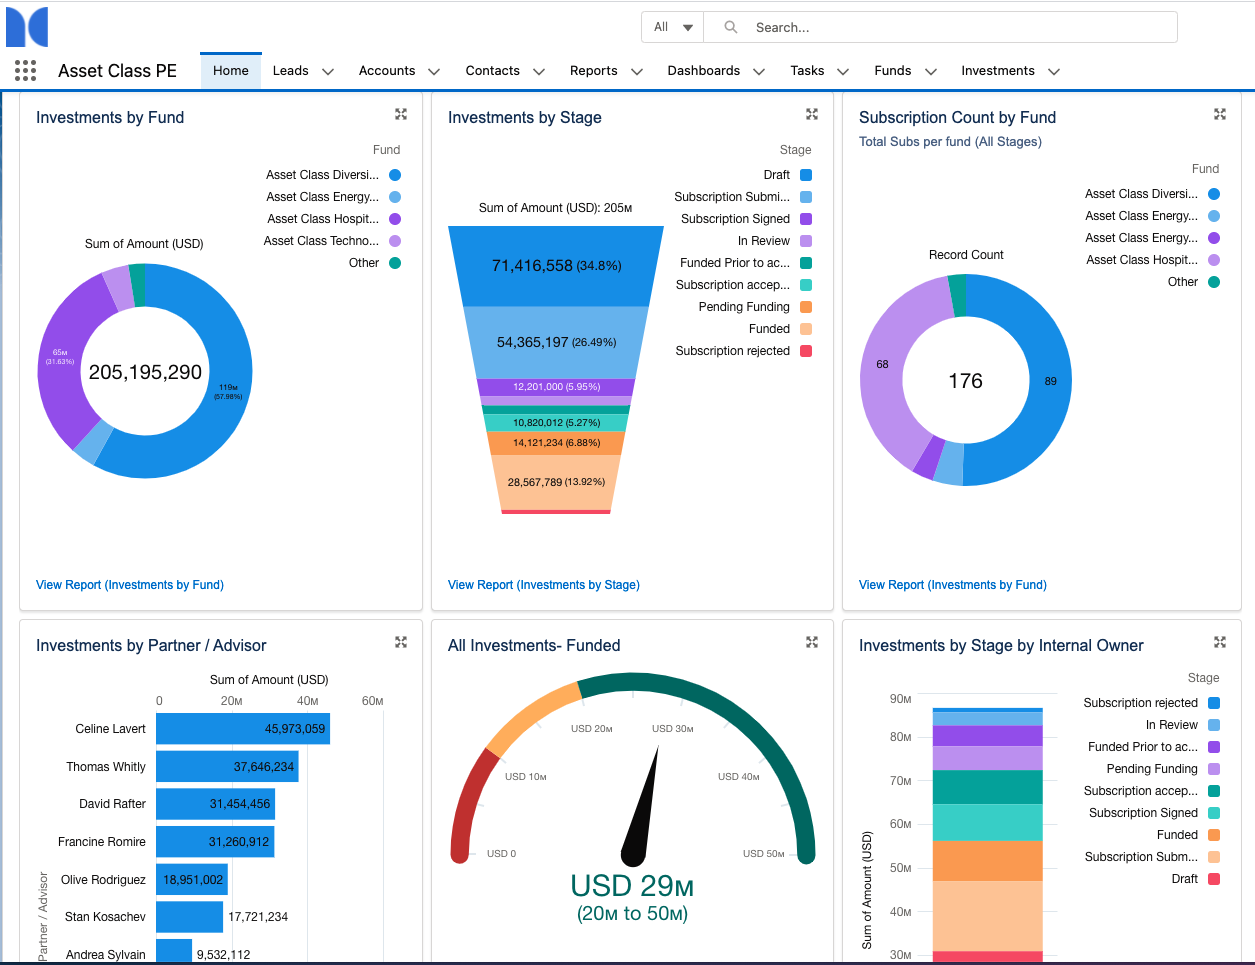Image resolution: width=1255 pixels, height=965 pixels.
Task: Open the Funds tab dropdown arrow
Action: [931, 71]
